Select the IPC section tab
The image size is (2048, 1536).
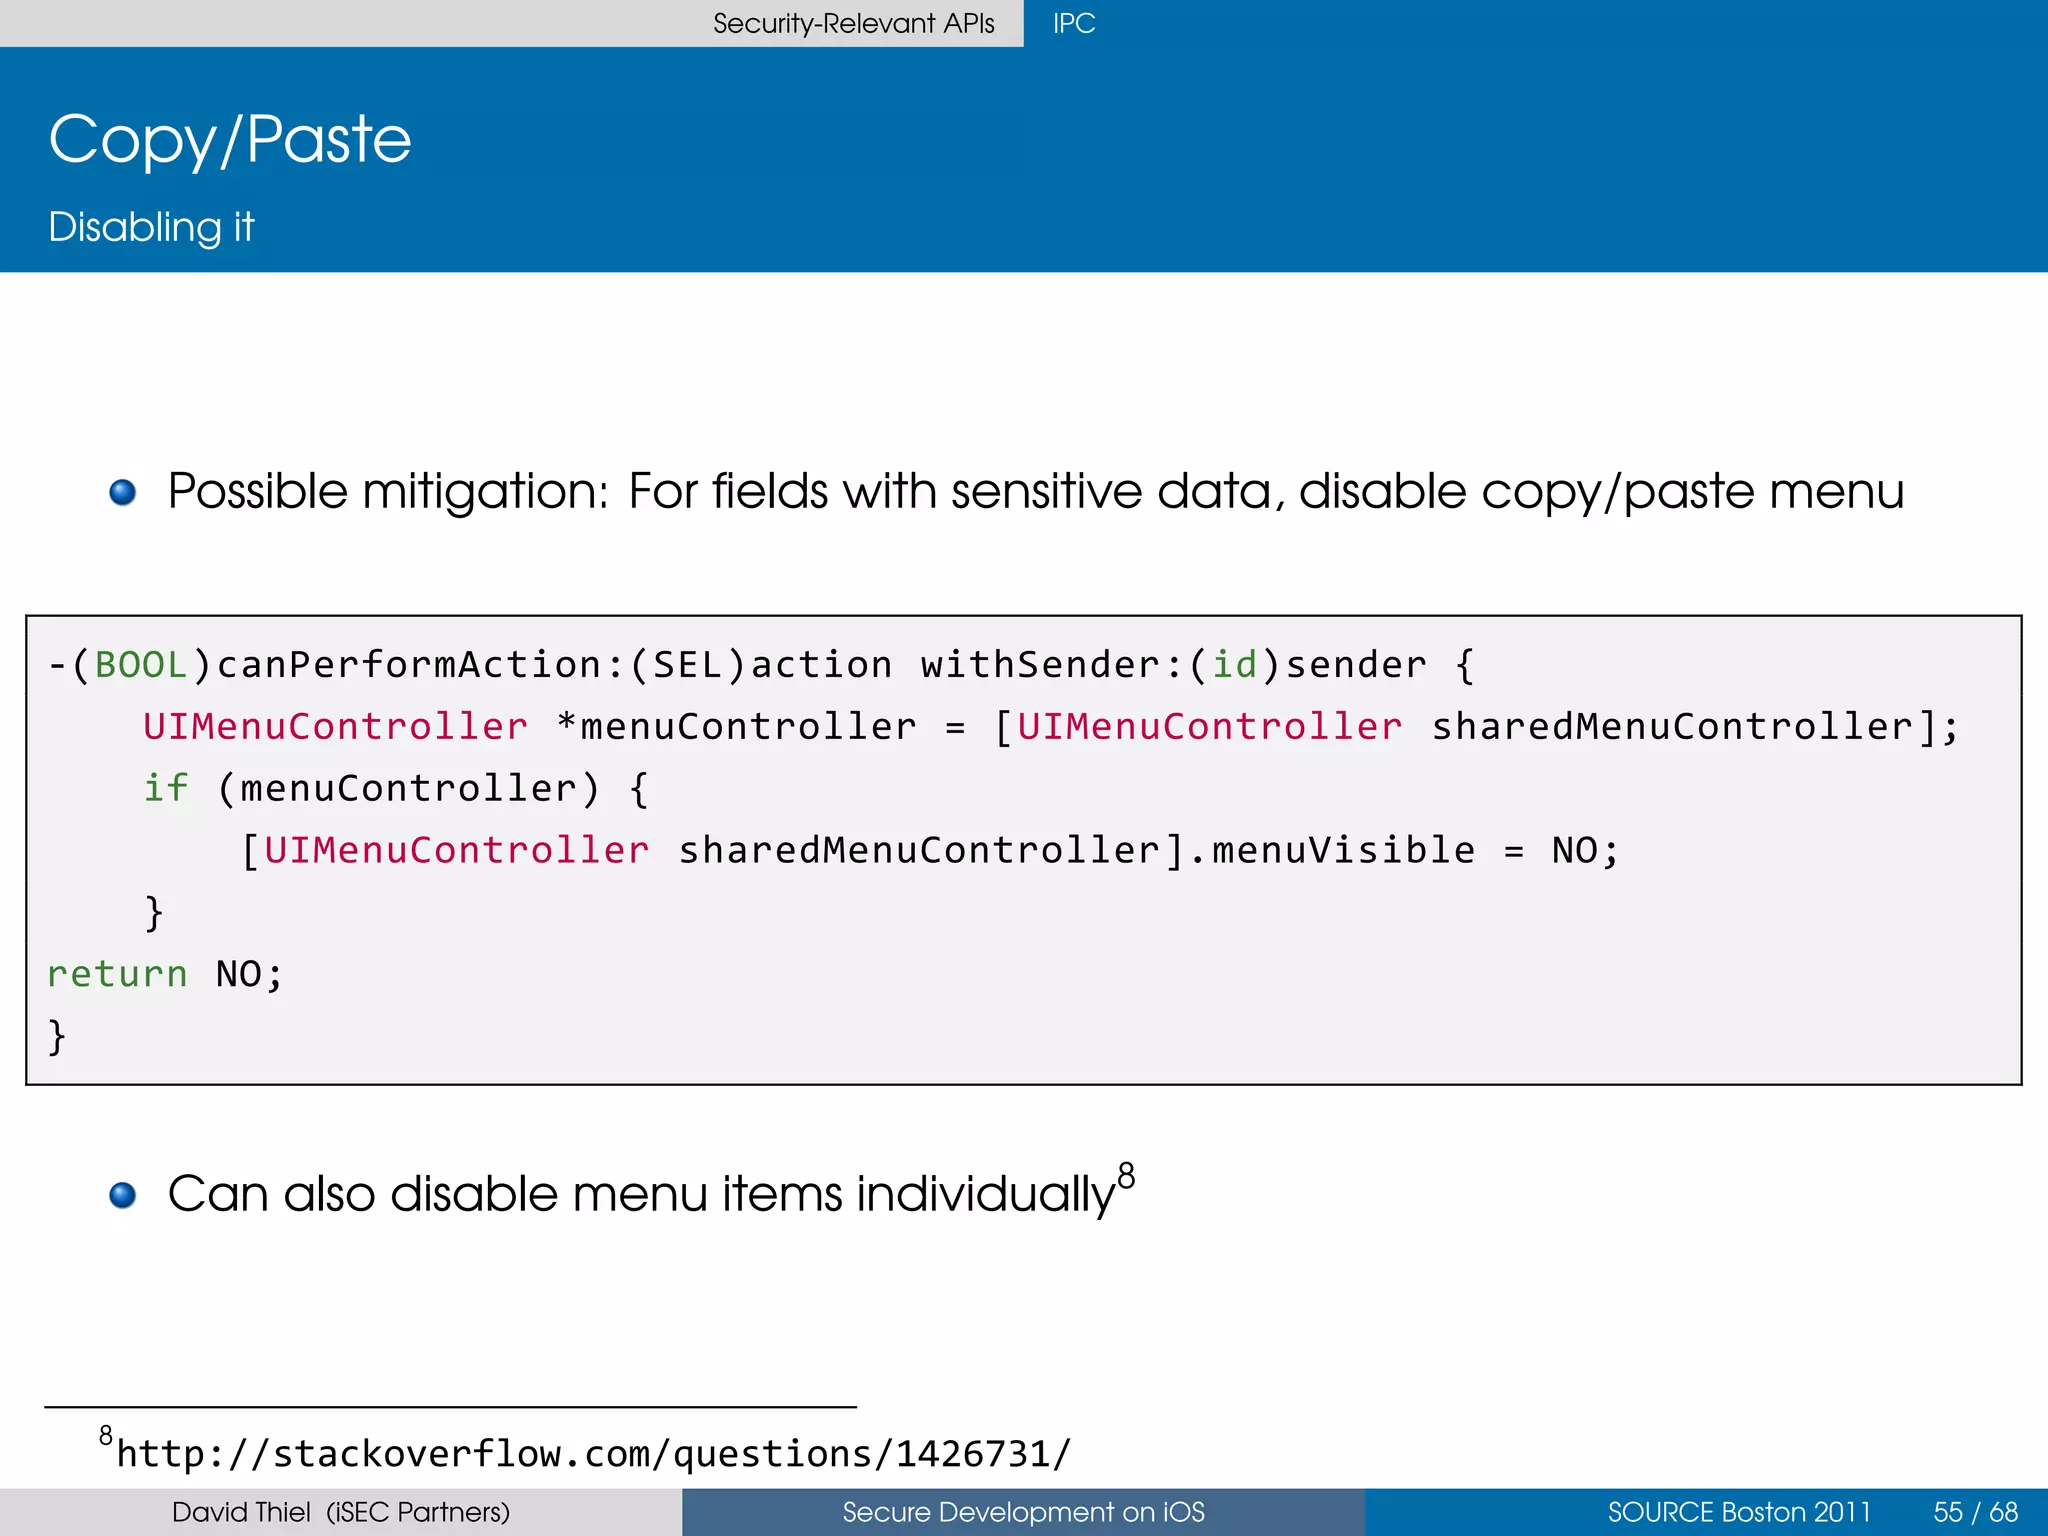[x=1074, y=23]
